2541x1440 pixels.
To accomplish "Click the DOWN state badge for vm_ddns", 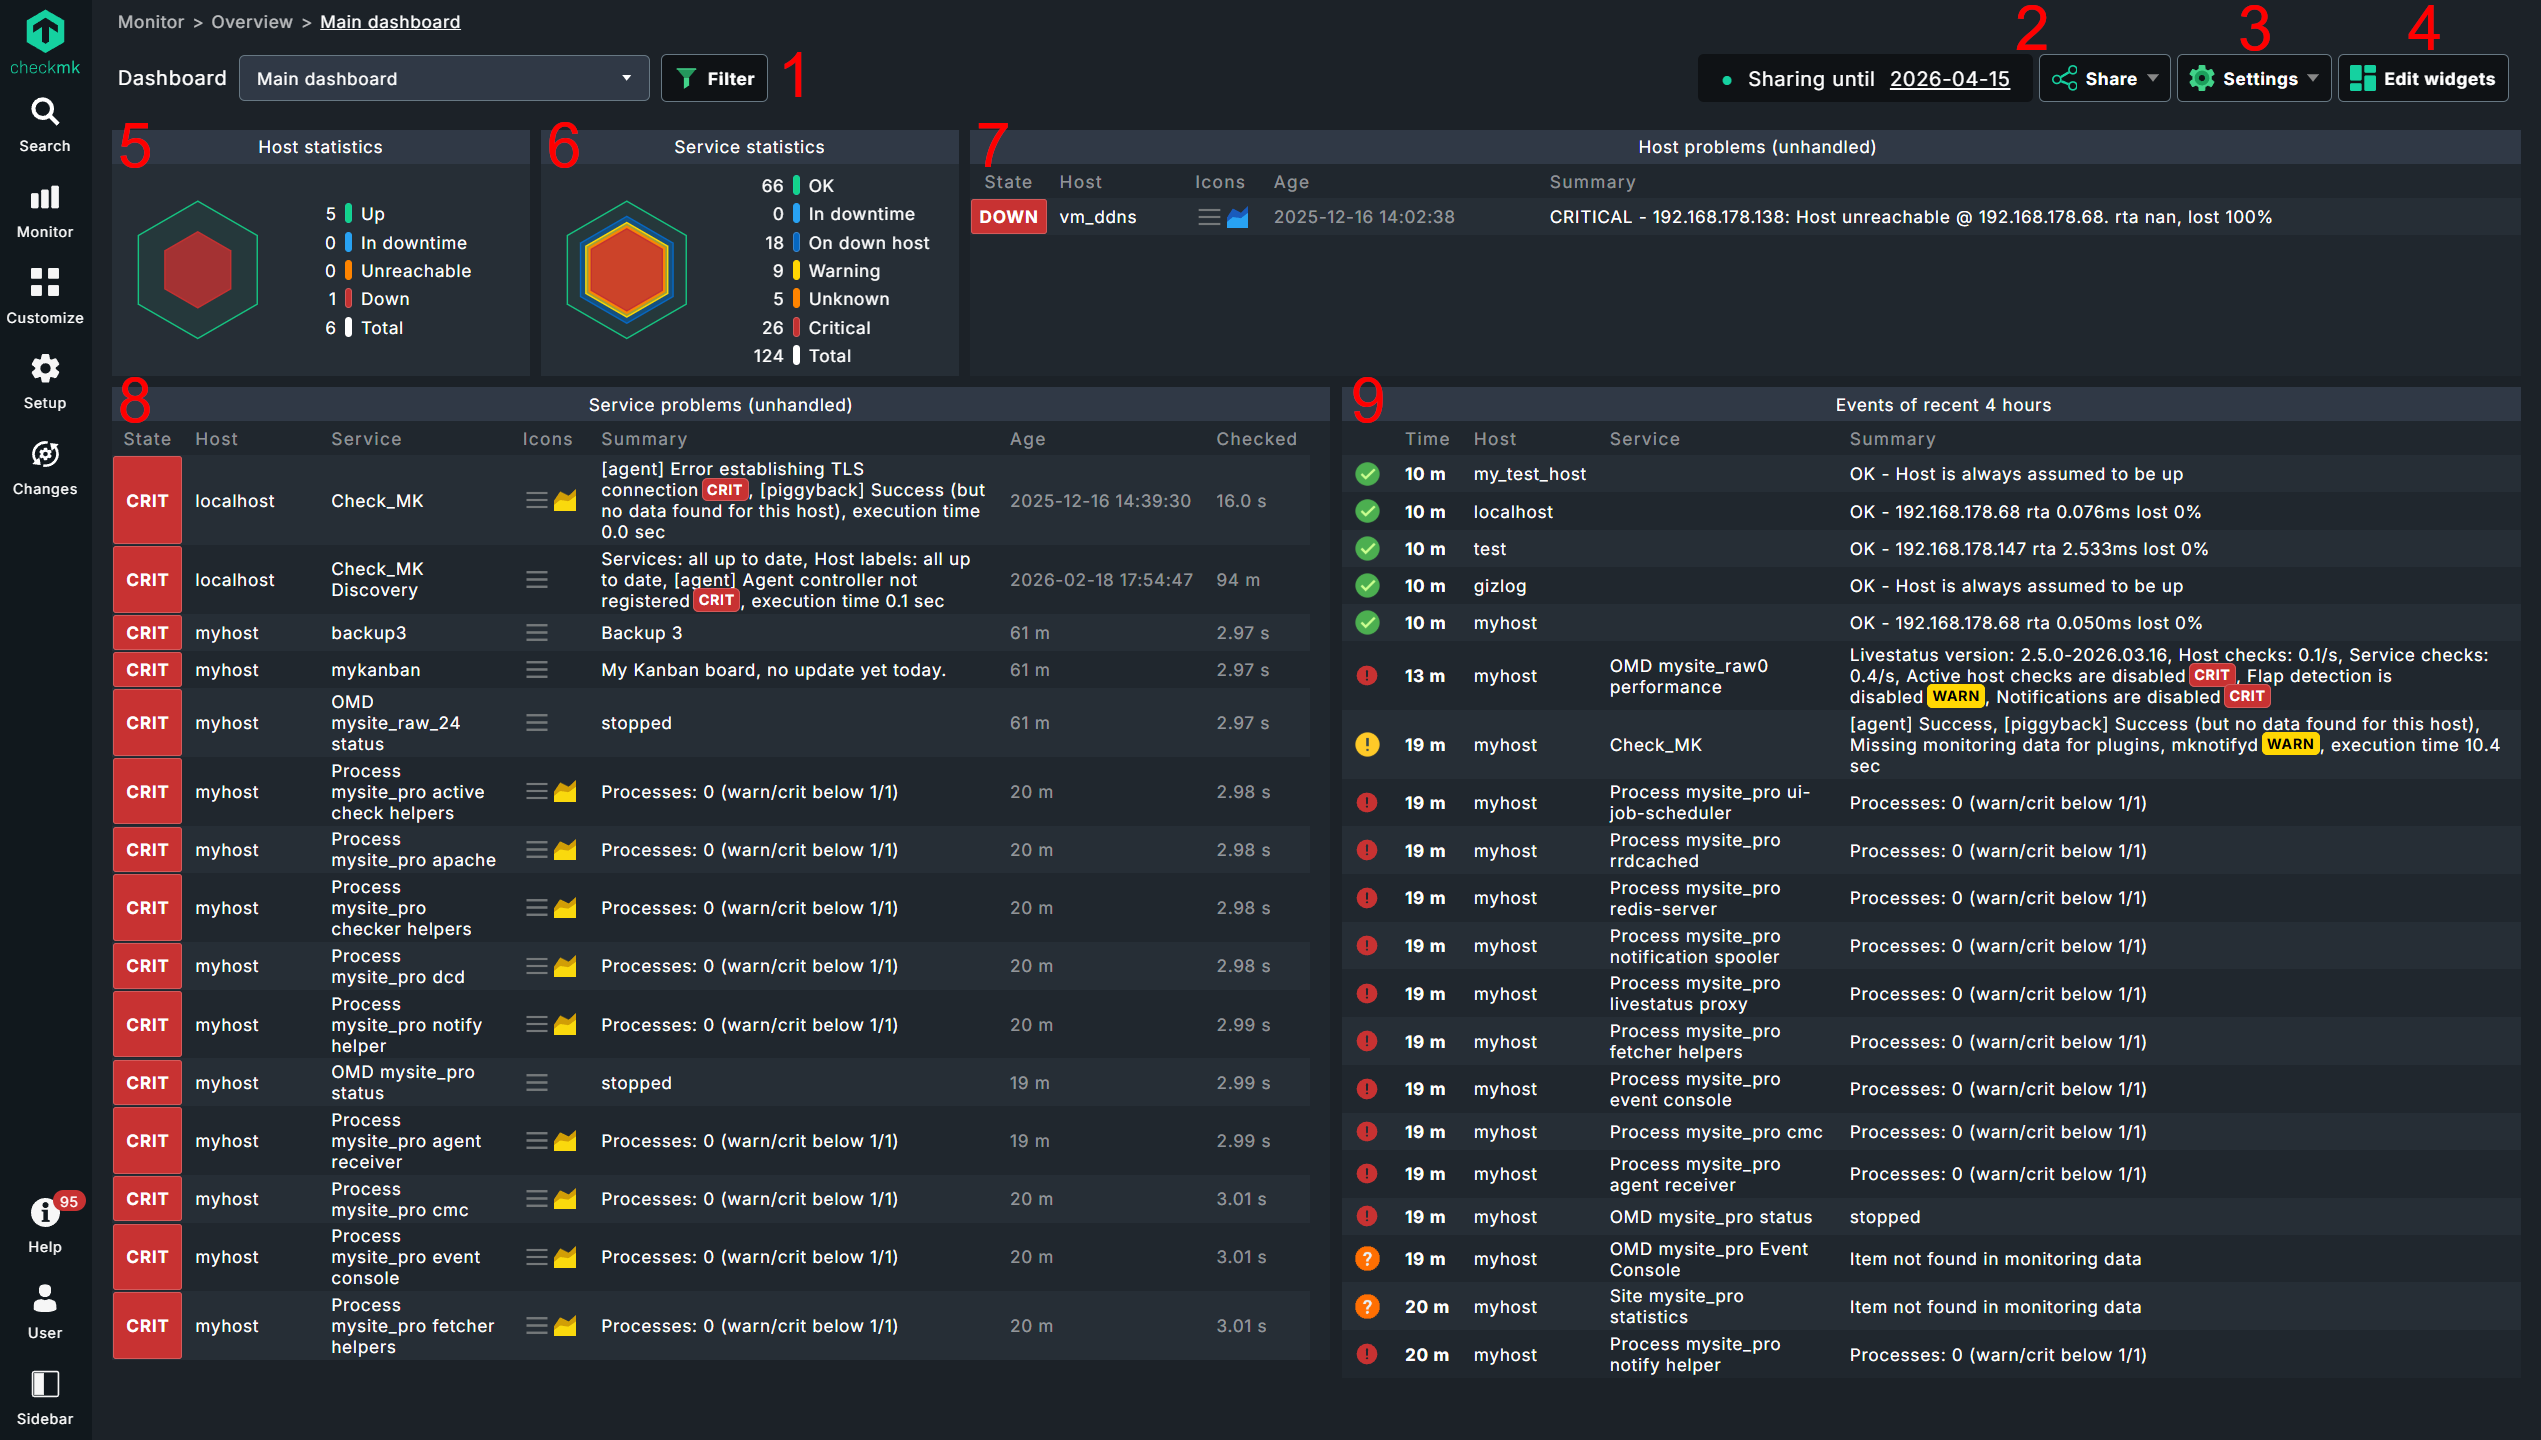I will click(1008, 217).
